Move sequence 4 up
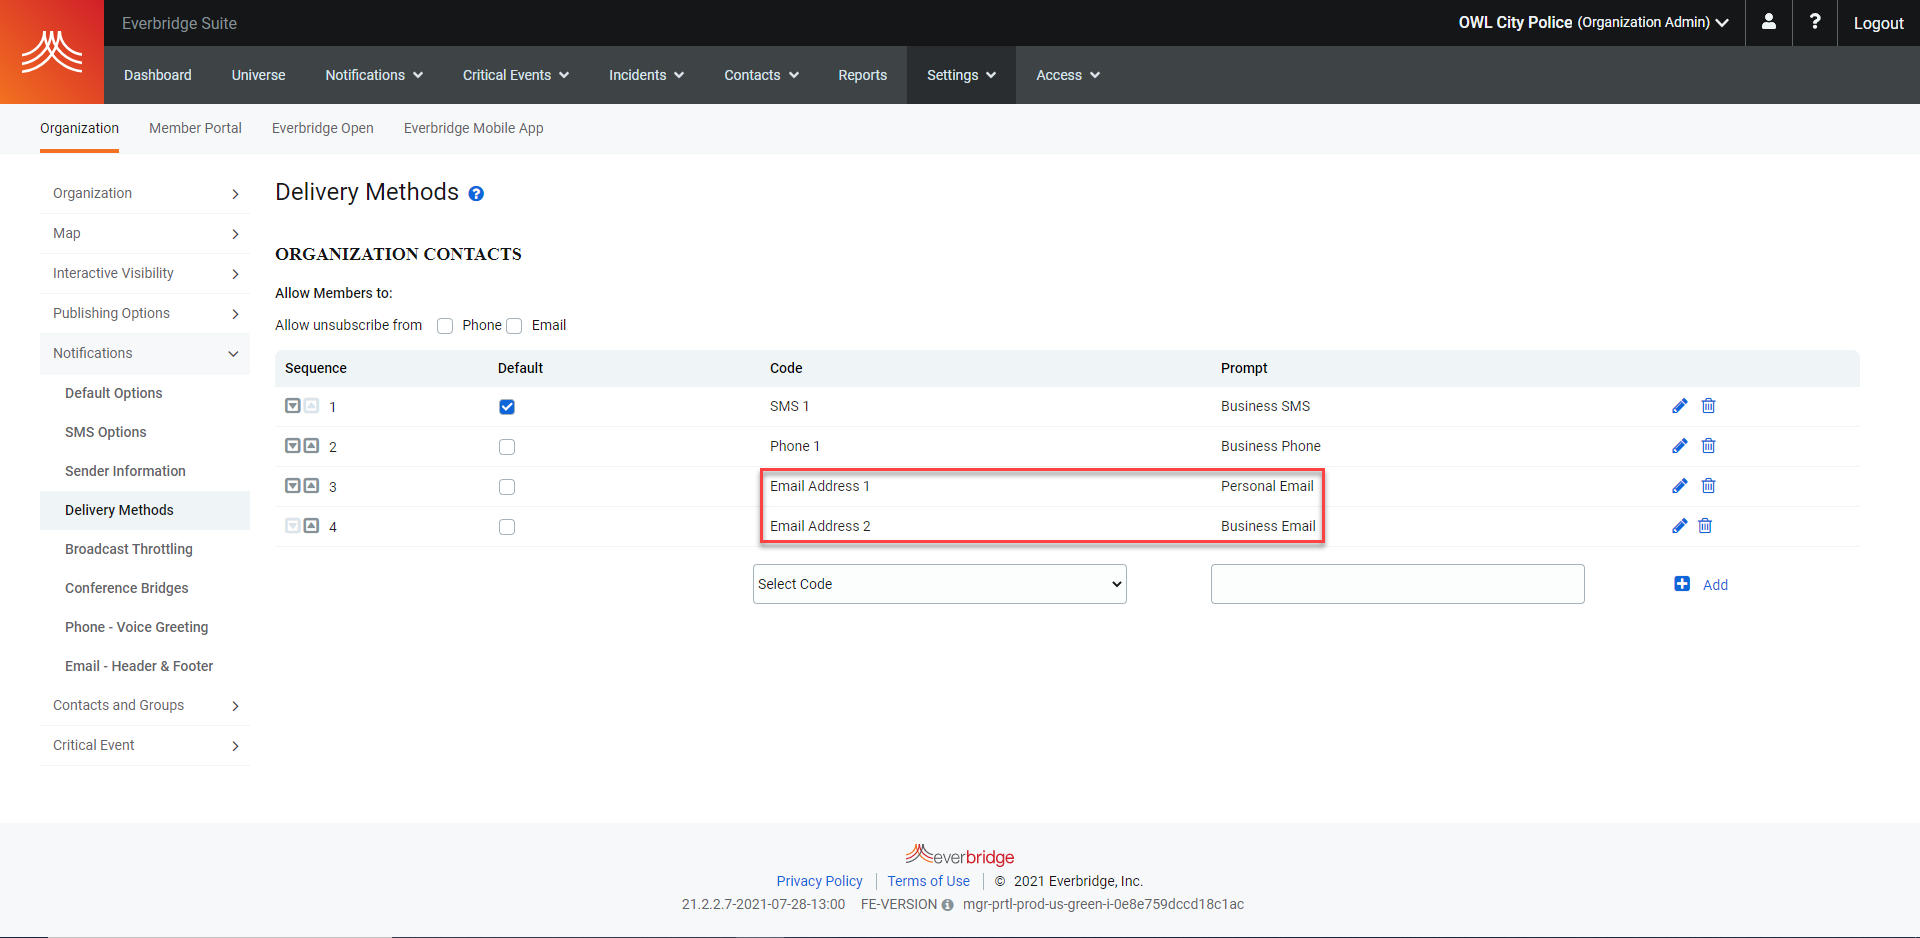 click(311, 526)
